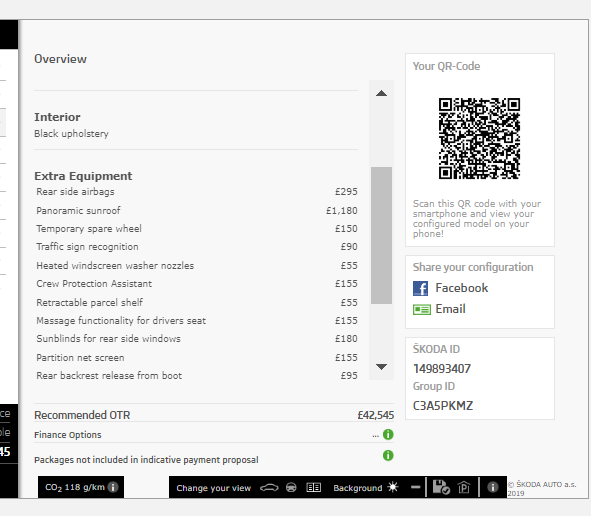
Task: Save configuration with the floppy disk icon
Action: point(441,487)
